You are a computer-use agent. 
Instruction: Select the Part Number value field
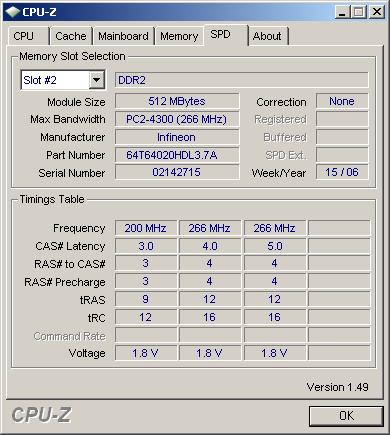click(x=177, y=155)
